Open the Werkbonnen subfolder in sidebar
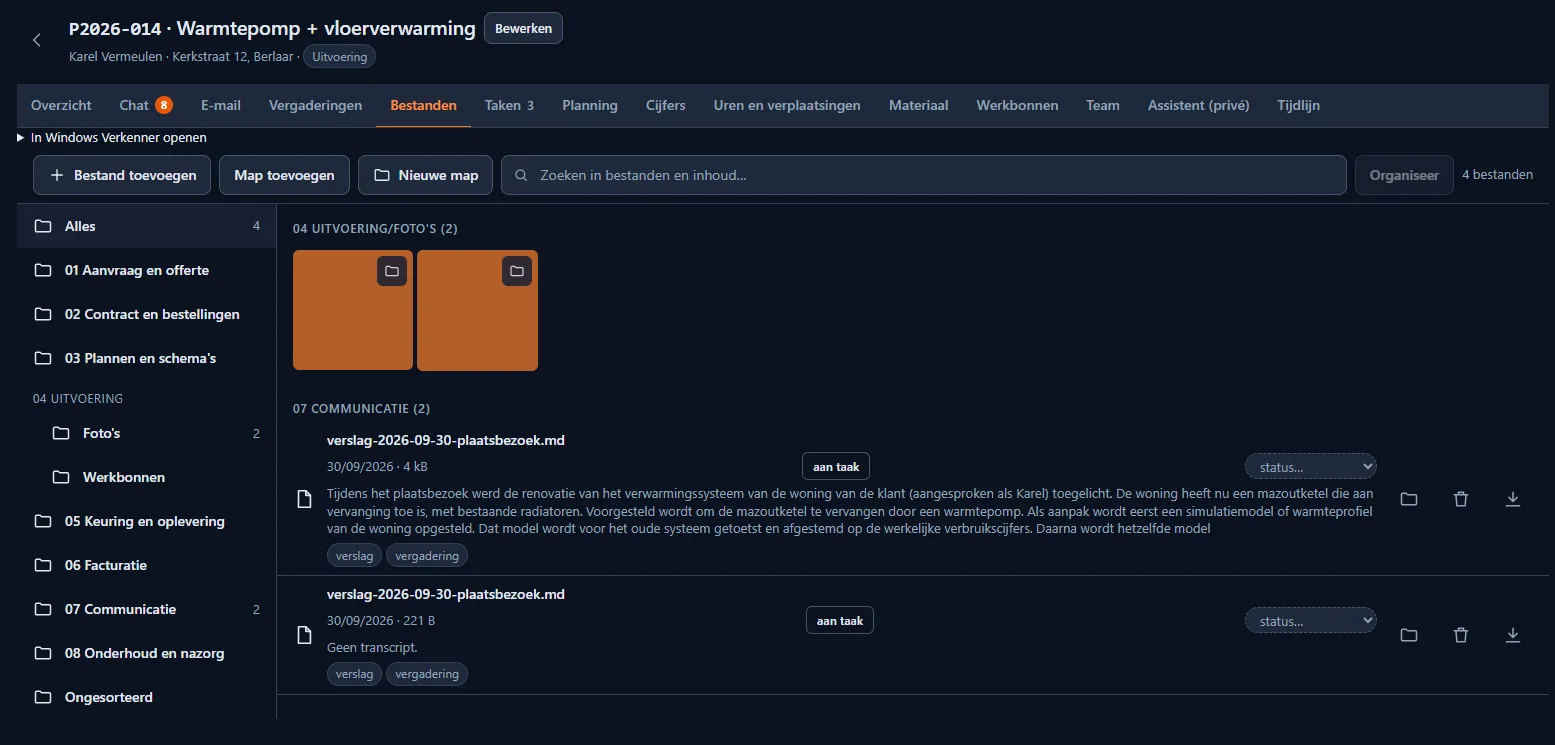 (155, 477)
